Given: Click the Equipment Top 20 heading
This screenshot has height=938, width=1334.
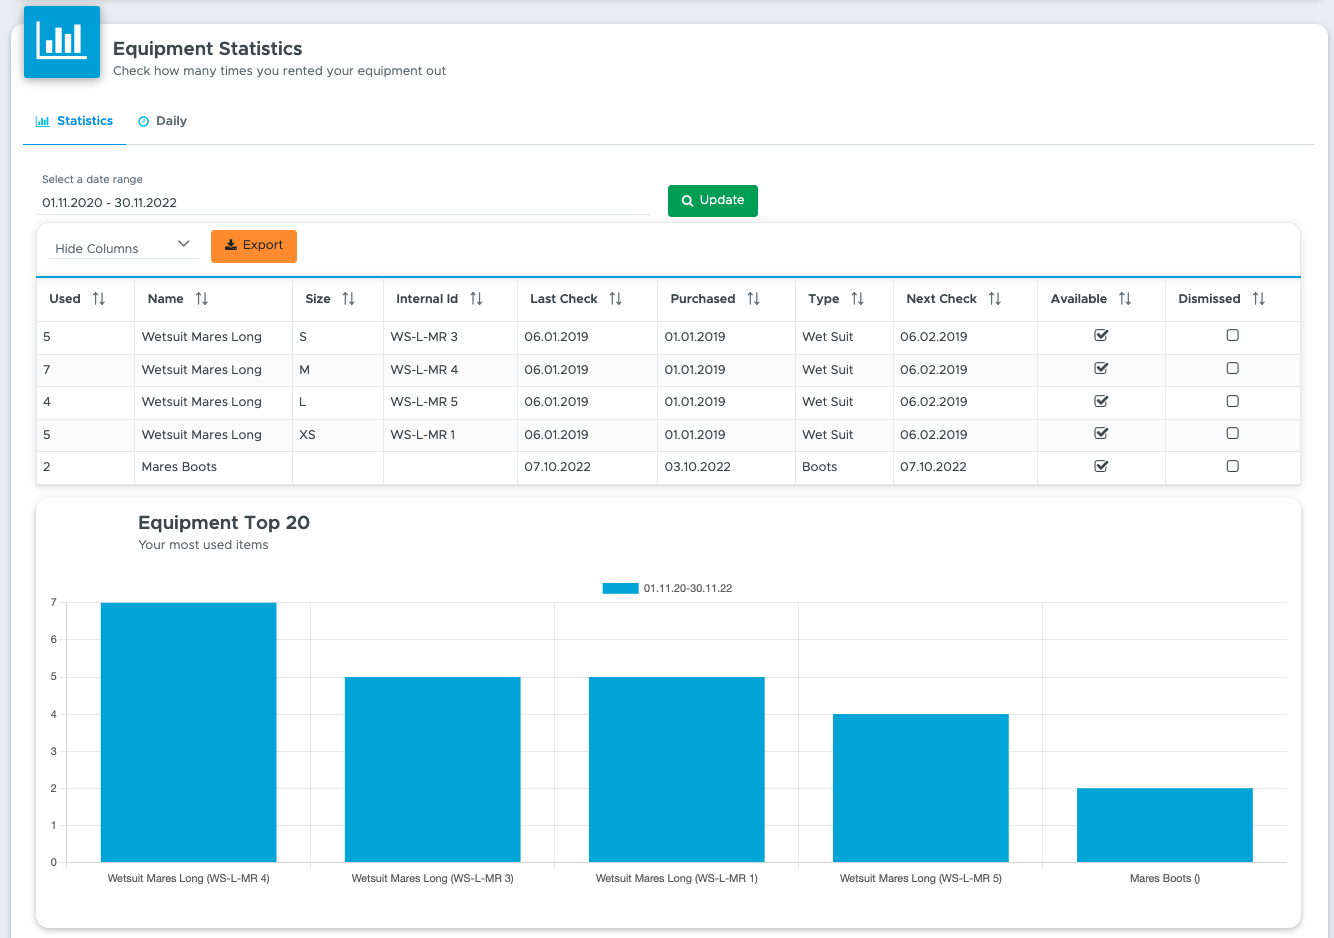Looking at the screenshot, I should (224, 523).
